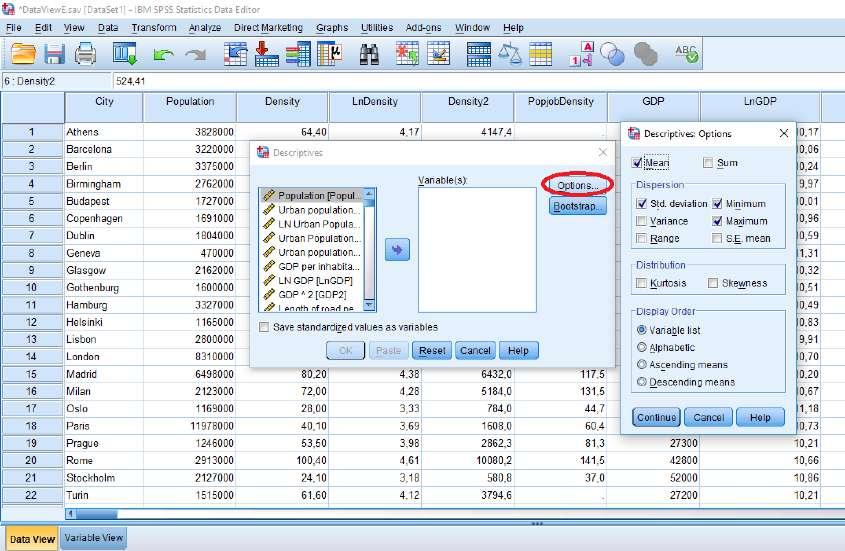The image size is (845, 551).
Task: Uncheck the Std. deviation checkbox
Action: point(641,204)
